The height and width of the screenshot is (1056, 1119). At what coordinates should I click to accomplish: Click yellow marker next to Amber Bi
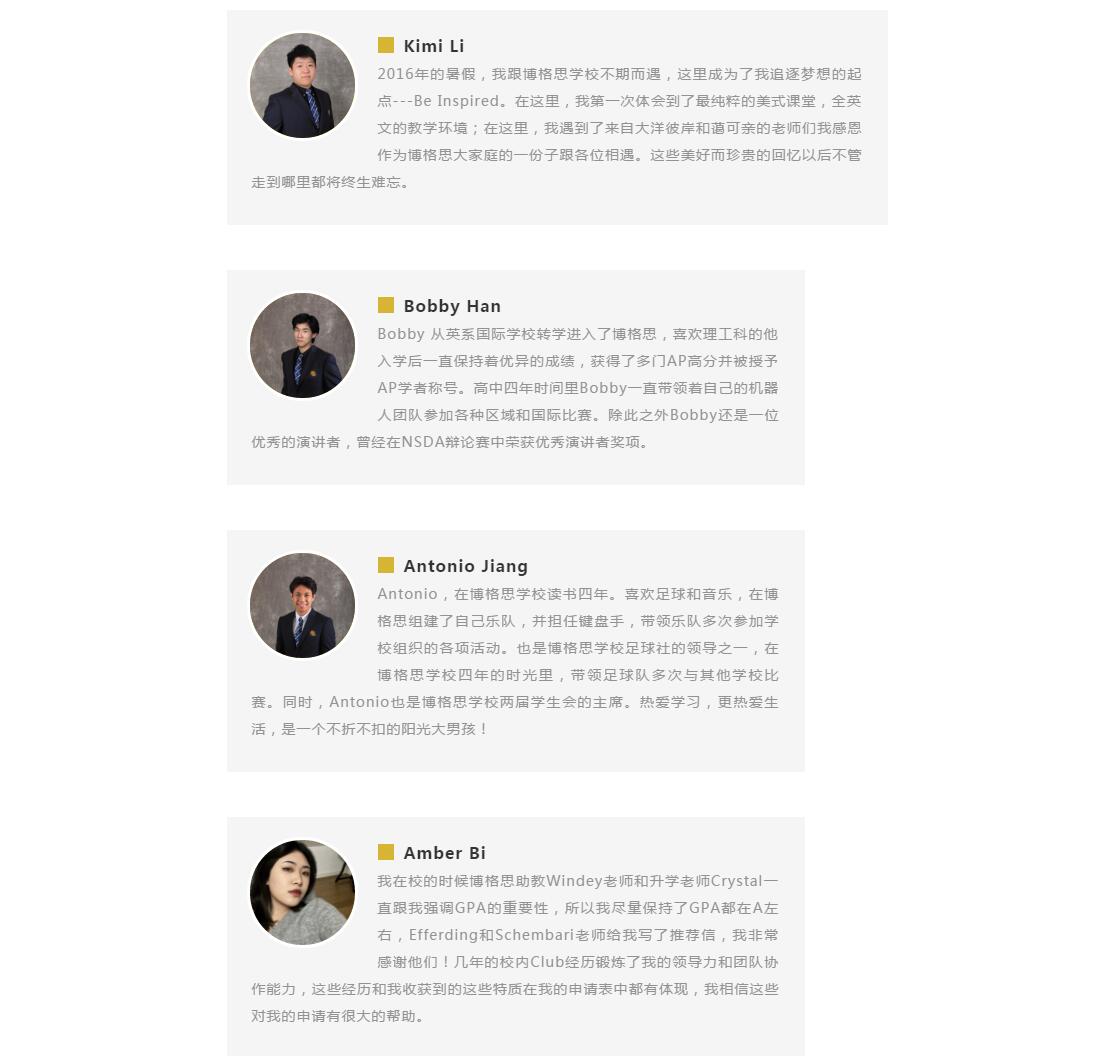coord(385,852)
